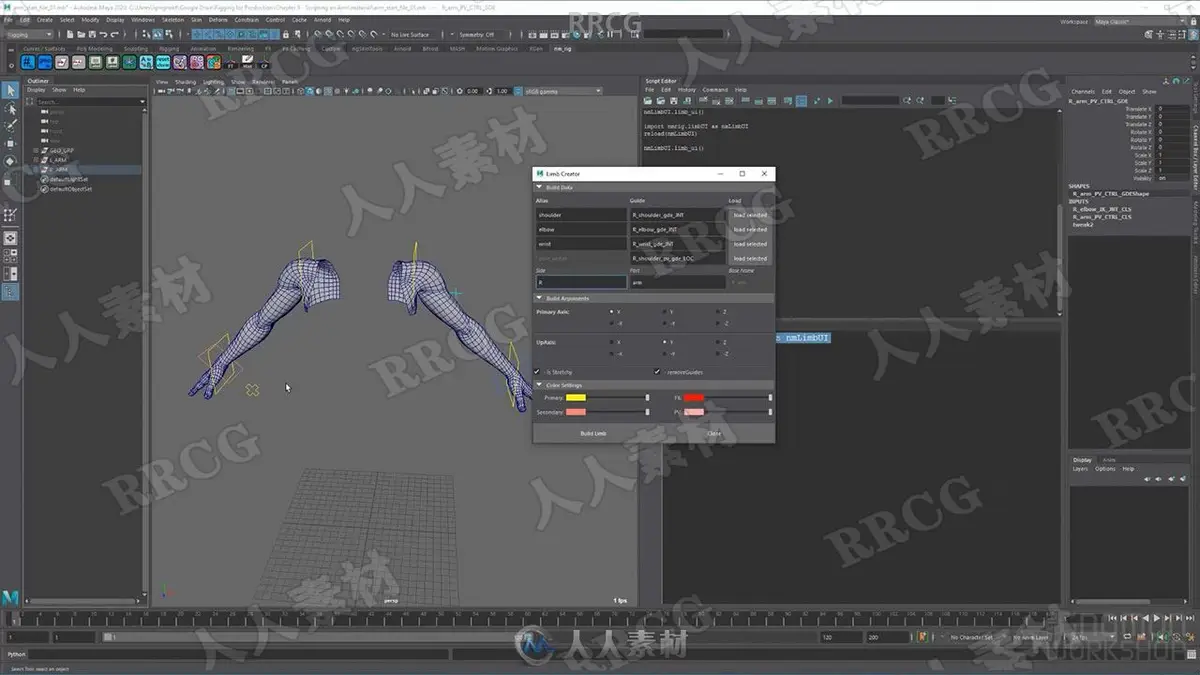Click the Undo arrow icon
Viewport: 1200px width, 675px height.
pos(104,34)
